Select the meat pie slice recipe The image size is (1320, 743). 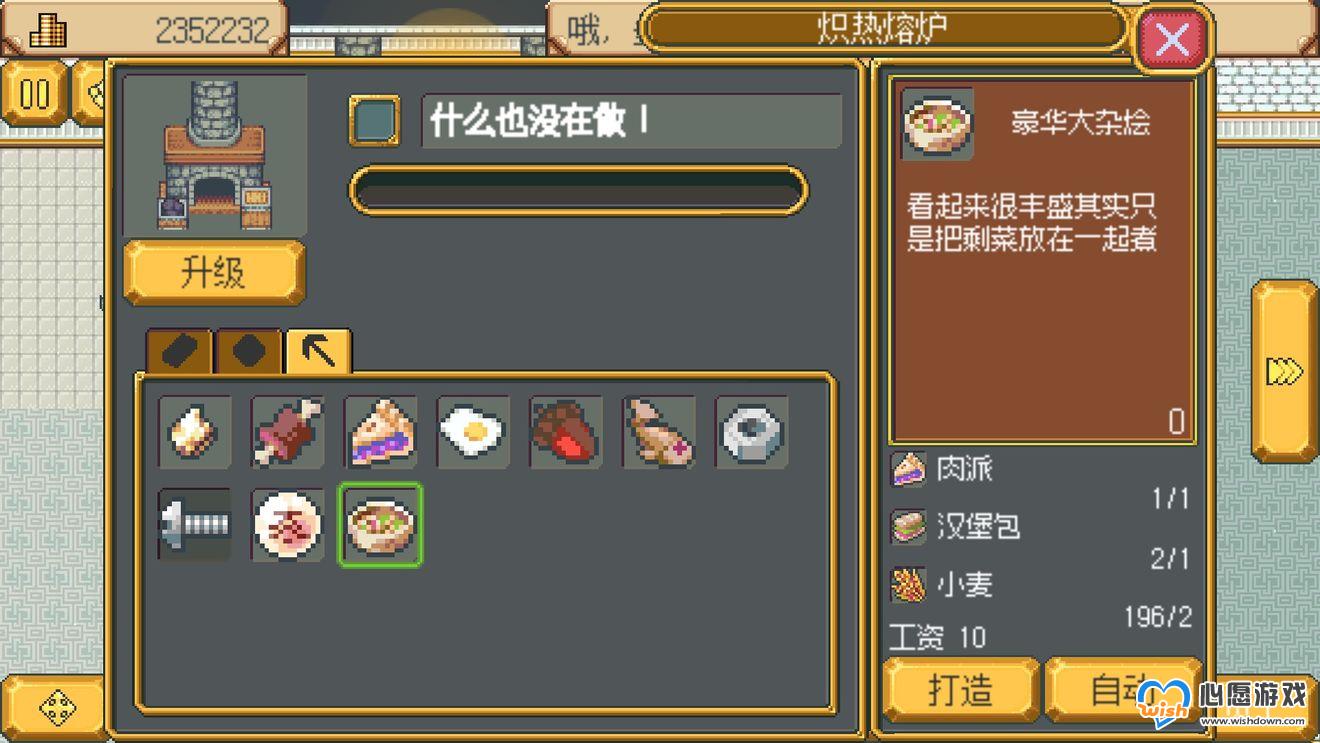click(381, 433)
